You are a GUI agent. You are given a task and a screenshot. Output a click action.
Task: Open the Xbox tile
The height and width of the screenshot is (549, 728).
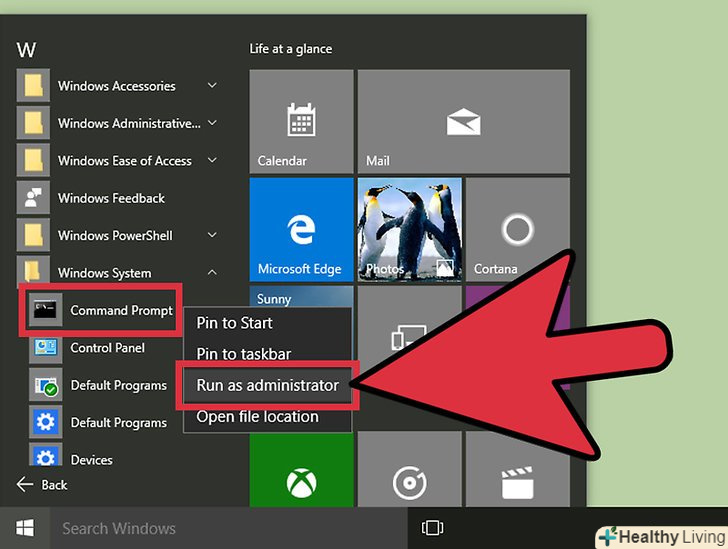pyautogui.click(x=301, y=469)
